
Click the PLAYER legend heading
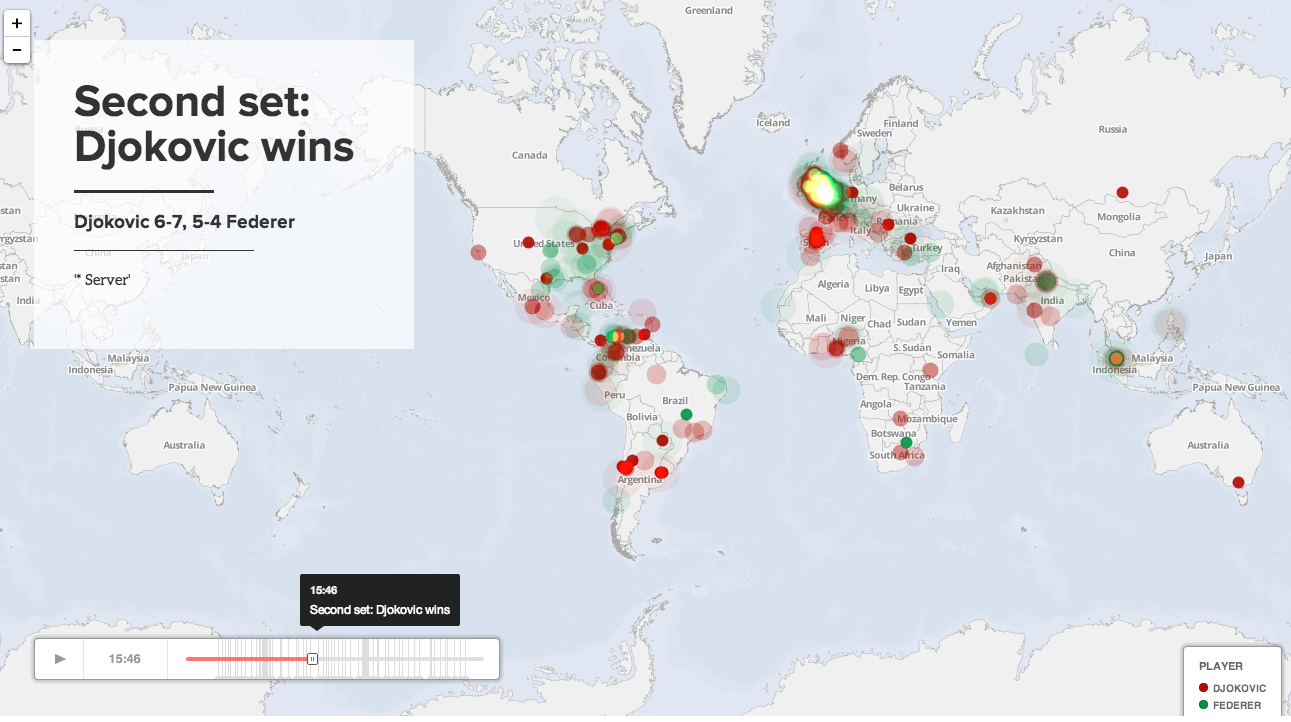(1221, 666)
